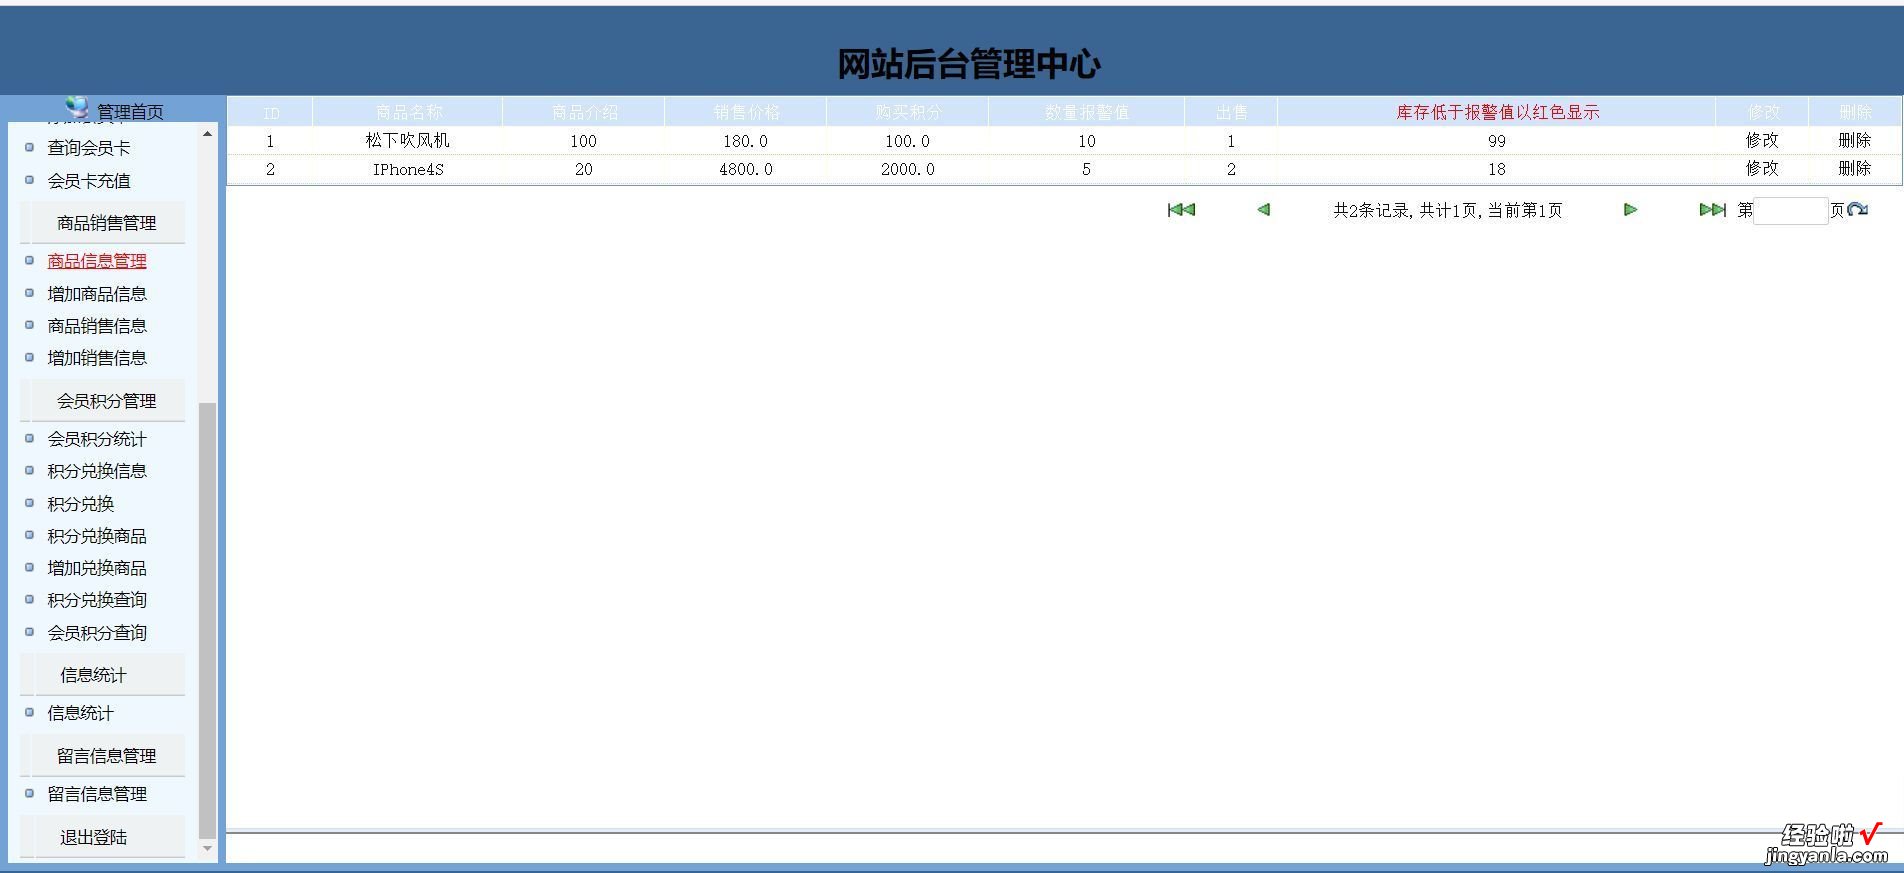Image resolution: width=1904 pixels, height=873 pixels.
Task: Jump to the last page icon
Action: (1712, 210)
